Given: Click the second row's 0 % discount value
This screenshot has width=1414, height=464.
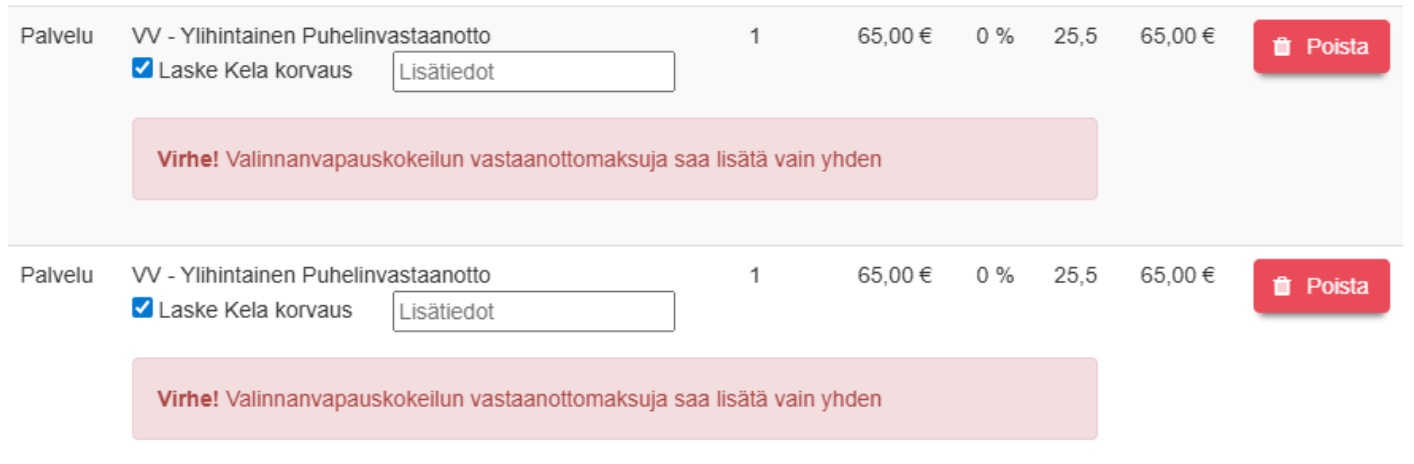Looking at the screenshot, I should (995, 275).
